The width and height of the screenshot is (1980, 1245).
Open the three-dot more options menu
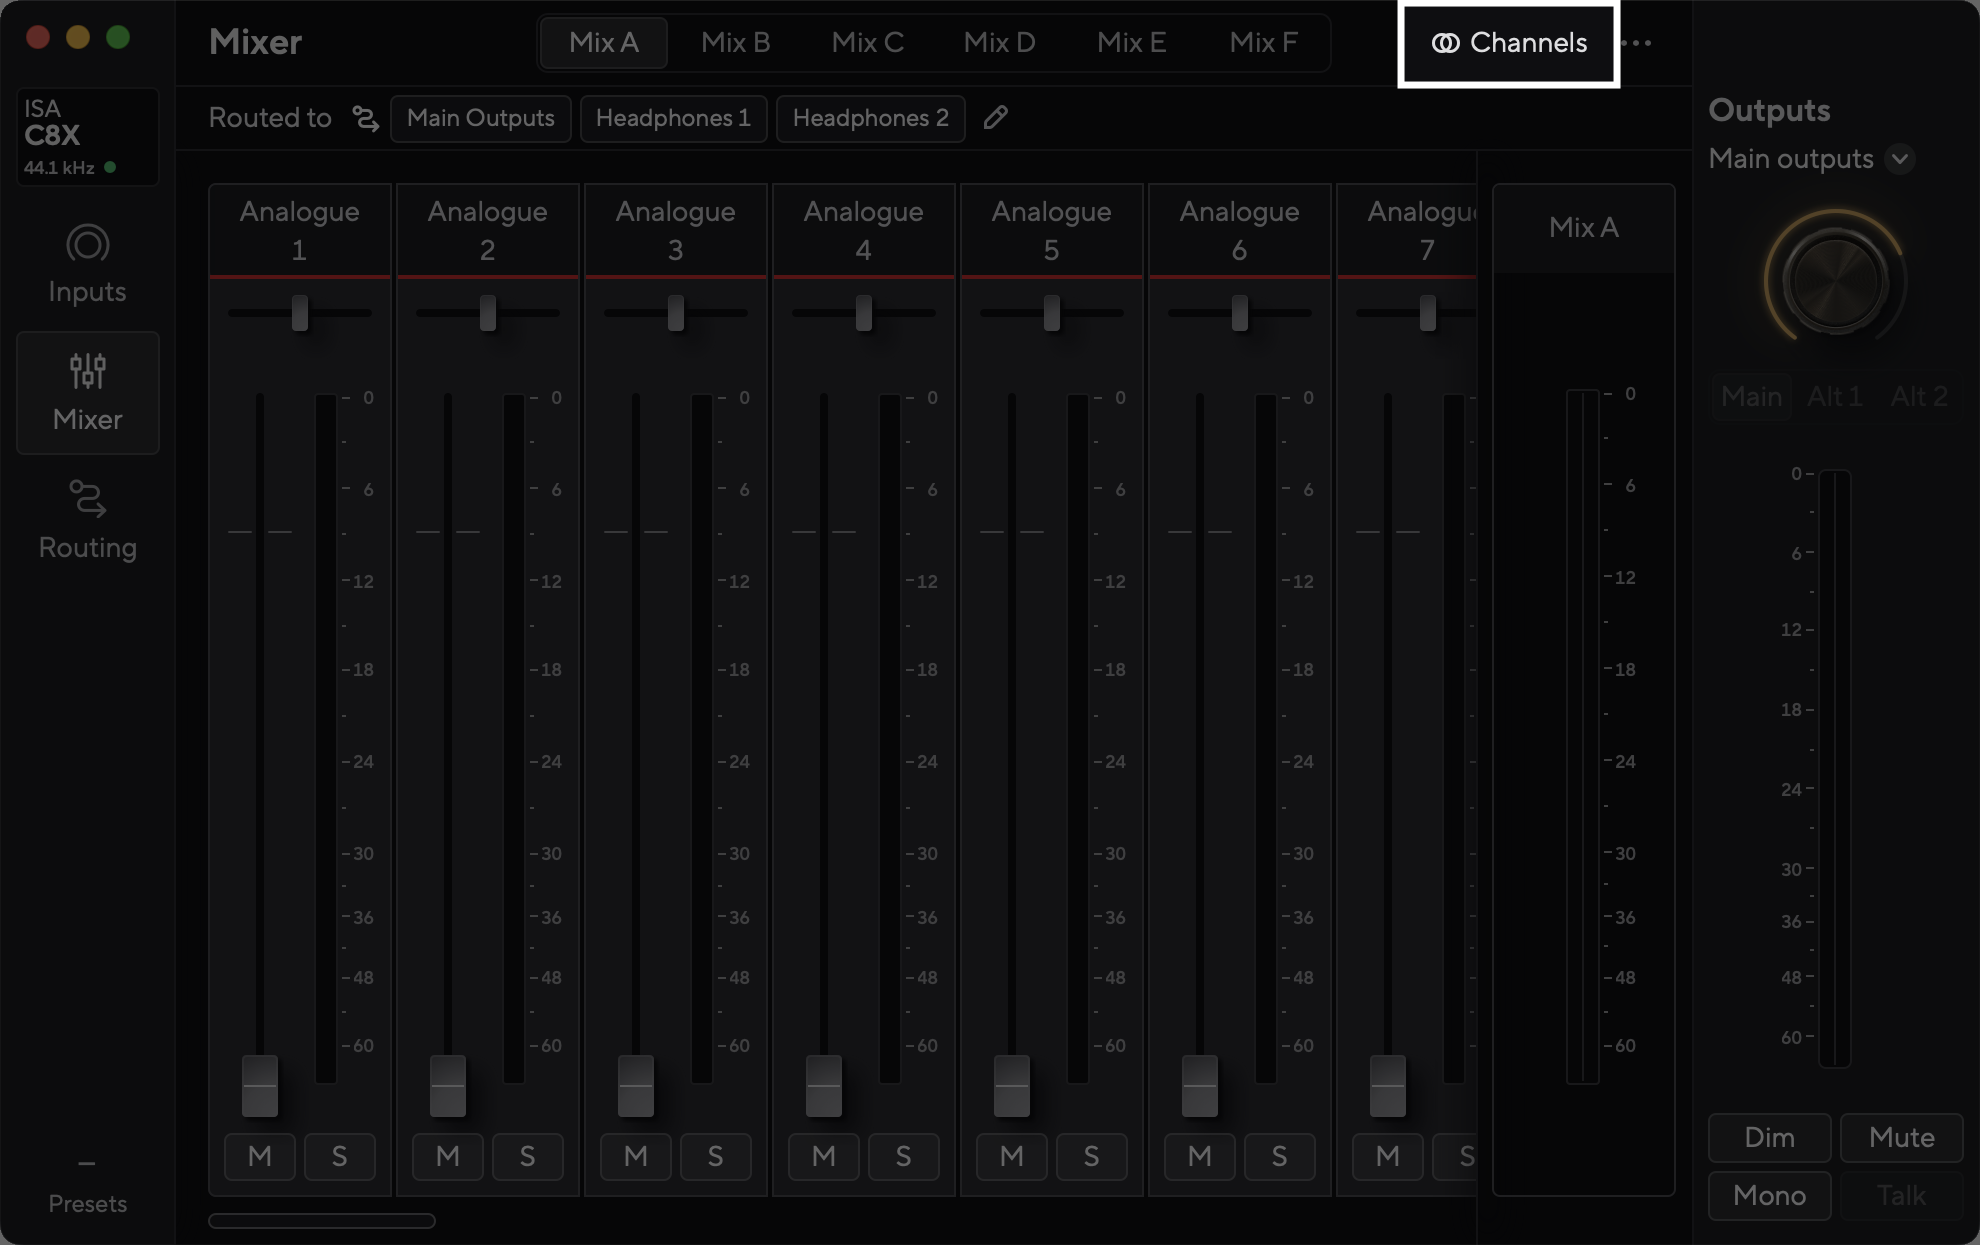[x=1637, y=43]
